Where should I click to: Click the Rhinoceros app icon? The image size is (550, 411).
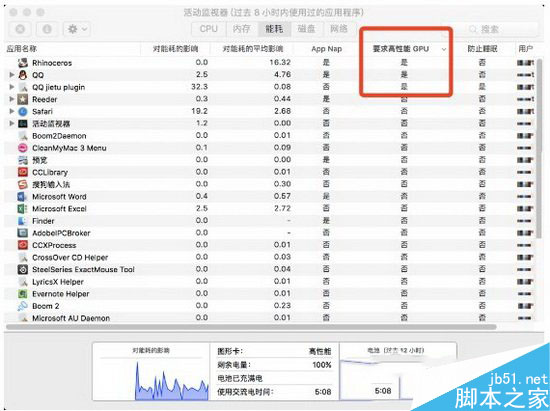pos(23,63)
